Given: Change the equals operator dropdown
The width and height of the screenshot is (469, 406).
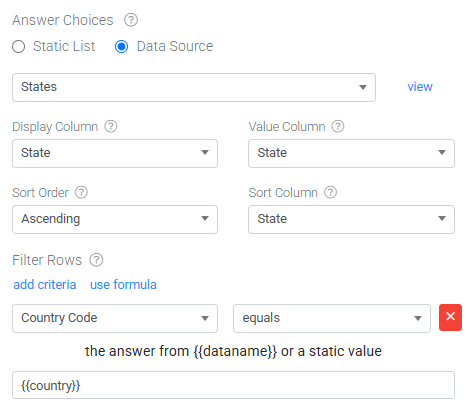Looking at the screenshot, I should [332, 318].
